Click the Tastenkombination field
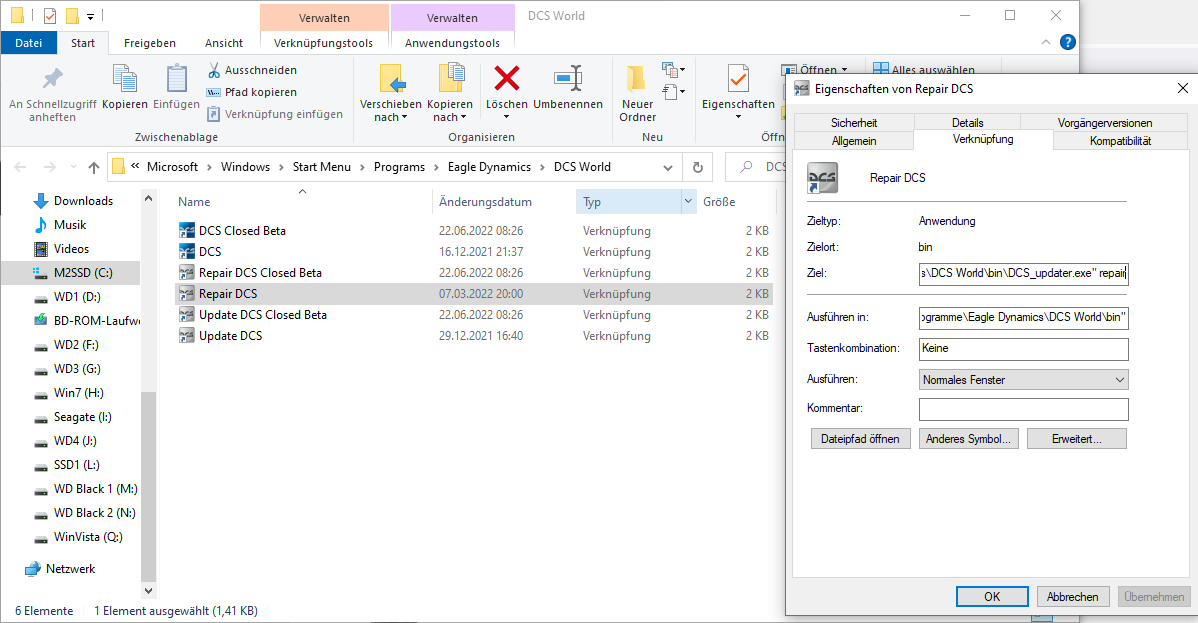This screenshot has height=623, width=1198. click(1024, 349)
